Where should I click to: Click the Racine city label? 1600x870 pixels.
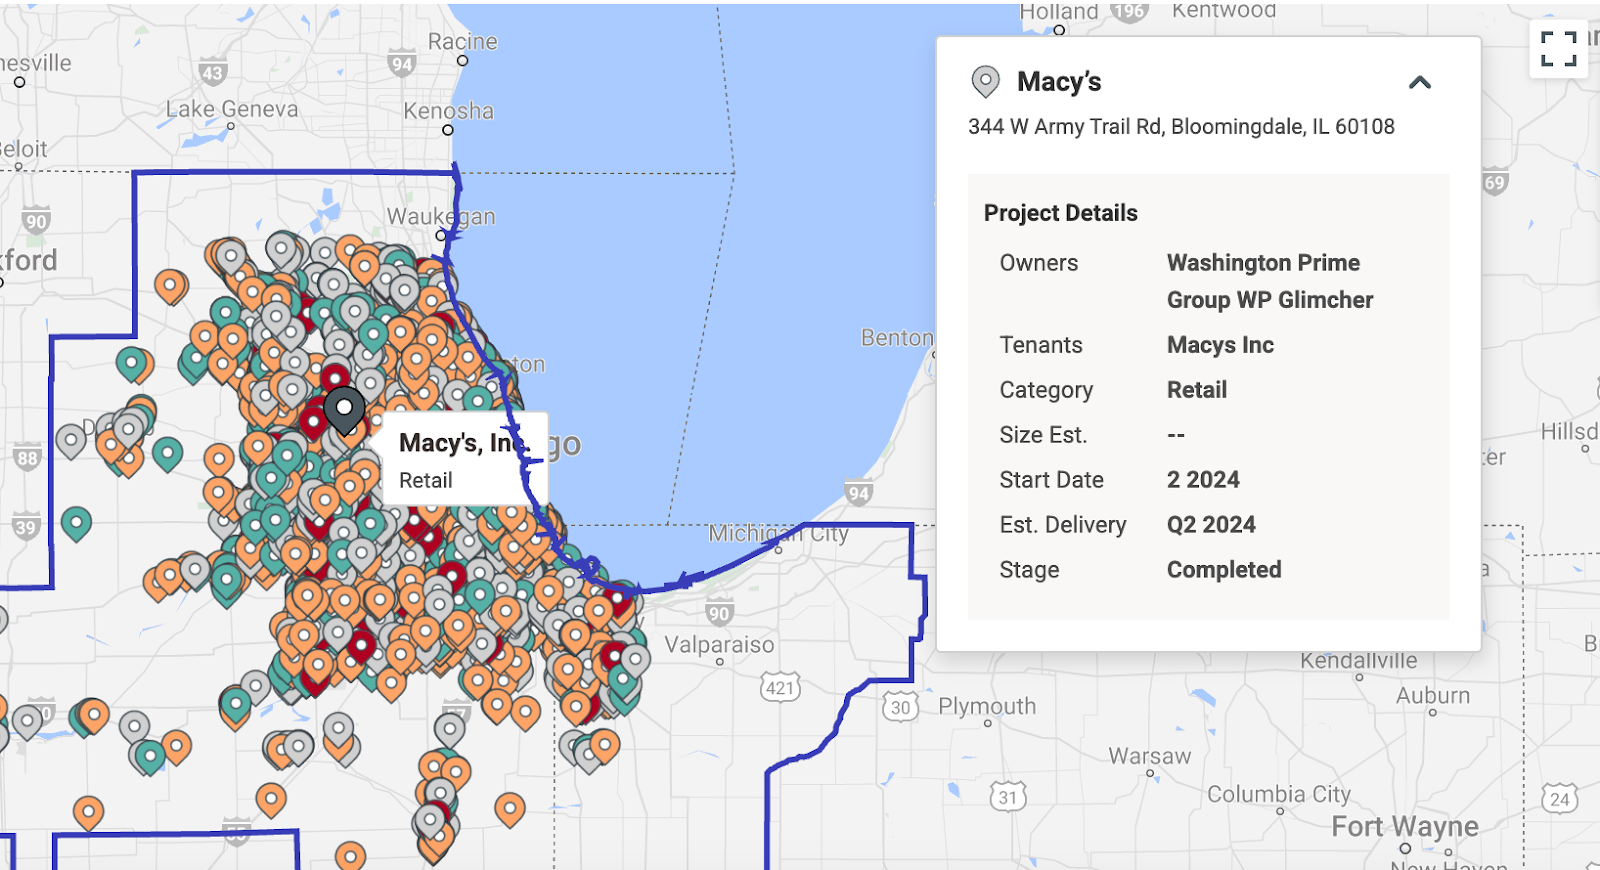462,42
